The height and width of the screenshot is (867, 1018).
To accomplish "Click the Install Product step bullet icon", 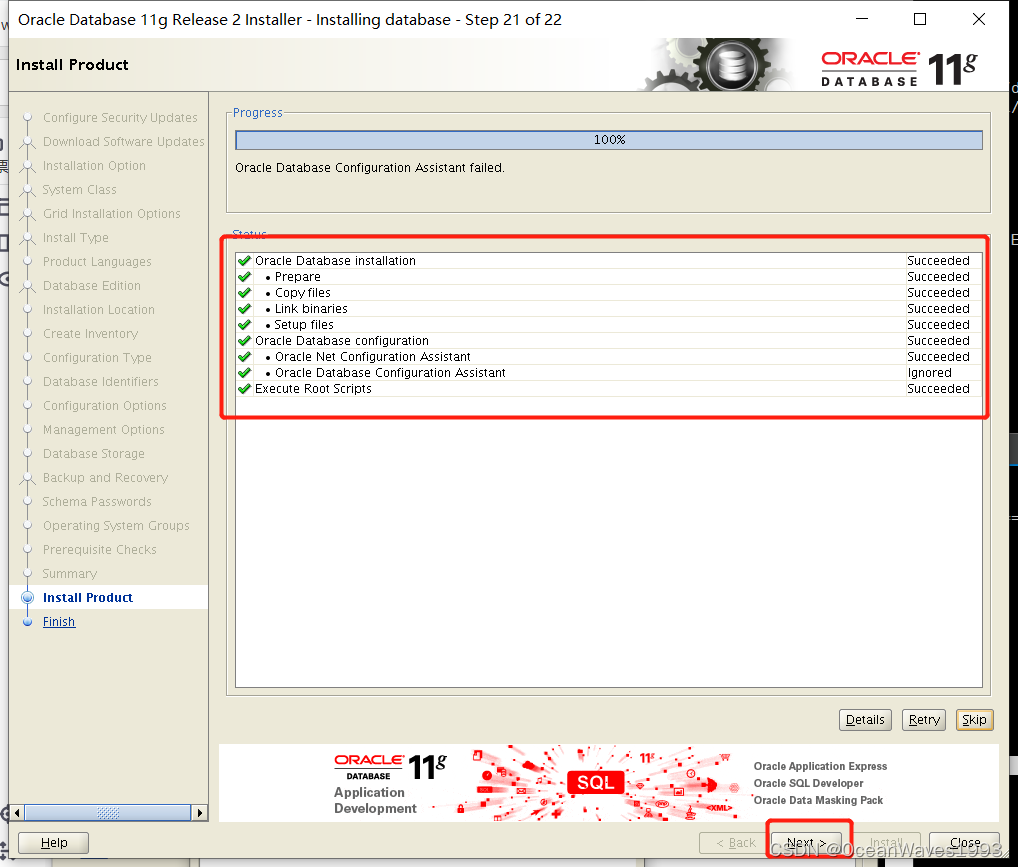I will (27, 597).
